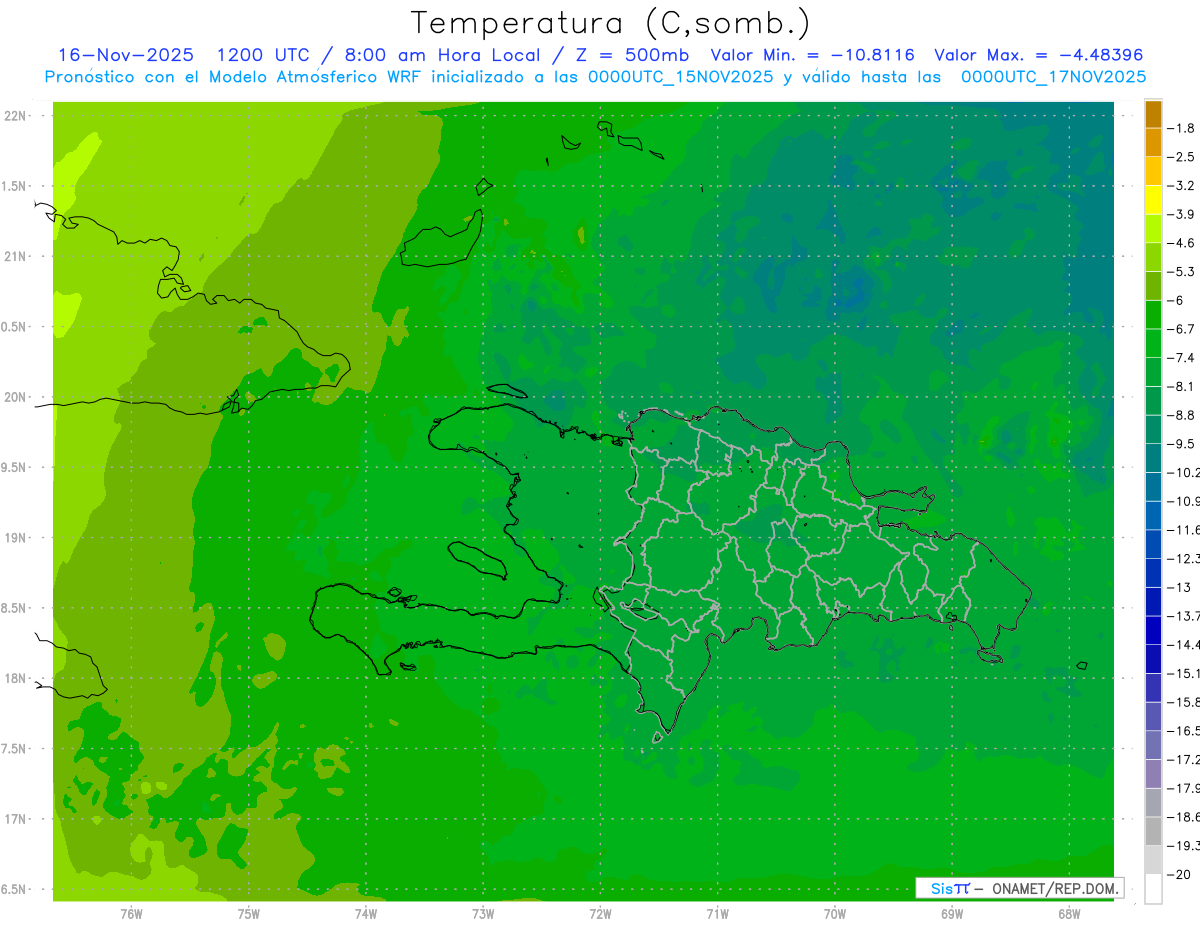Click the '0000UTC_17NOV2025' valid-until time text
The height and width of the screenshot is (927, 1200).
[1053, 77]
